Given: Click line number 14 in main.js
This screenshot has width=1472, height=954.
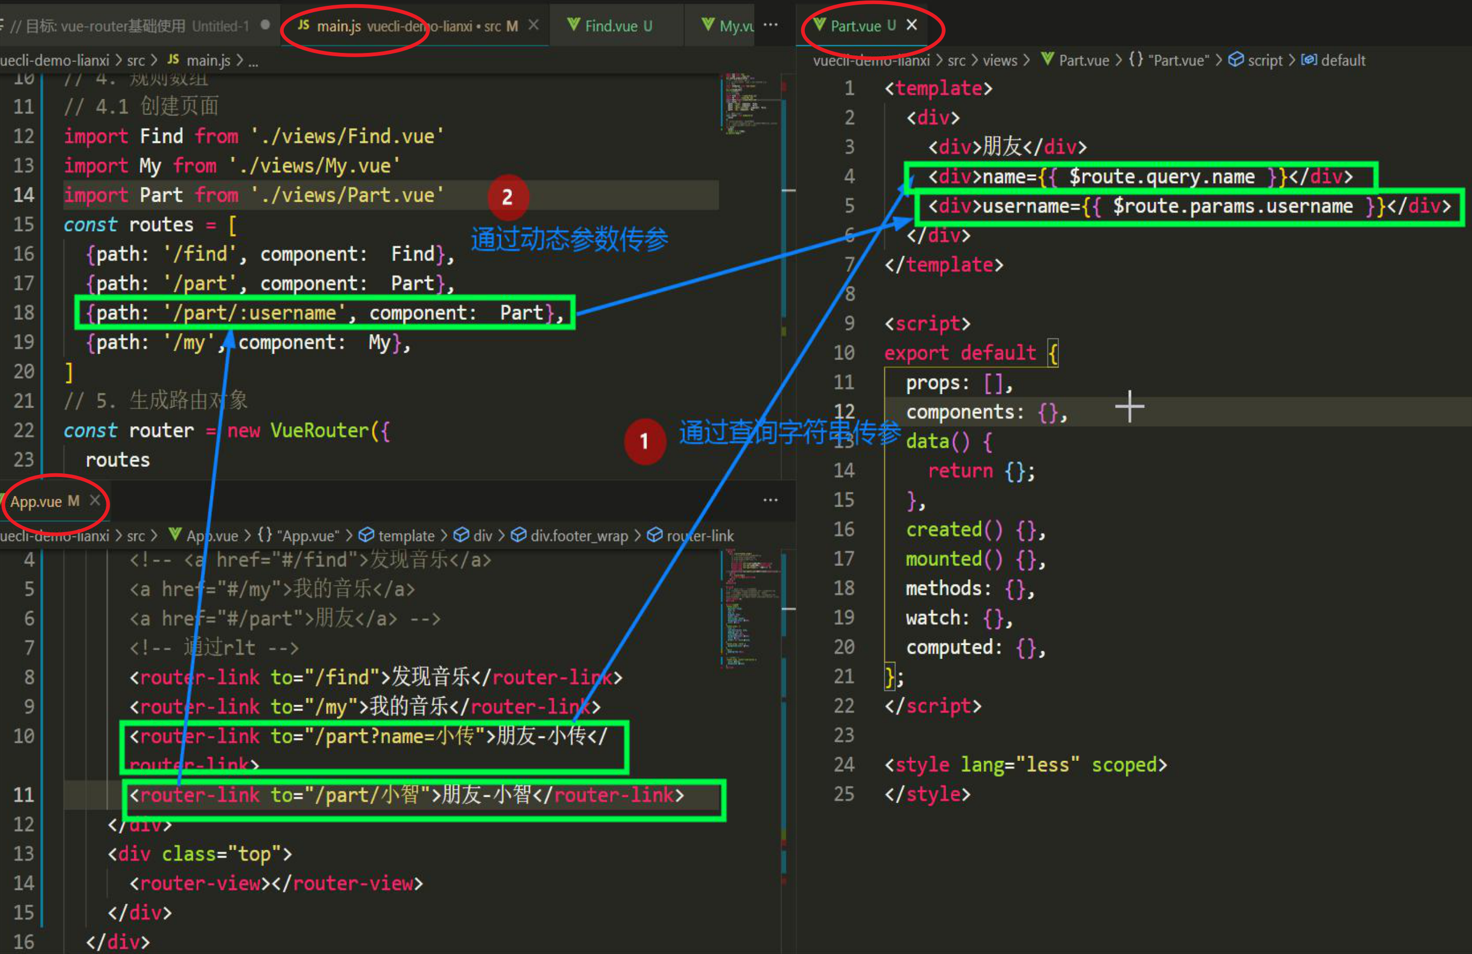Looking at the screenshot, I should coord(23,195).
